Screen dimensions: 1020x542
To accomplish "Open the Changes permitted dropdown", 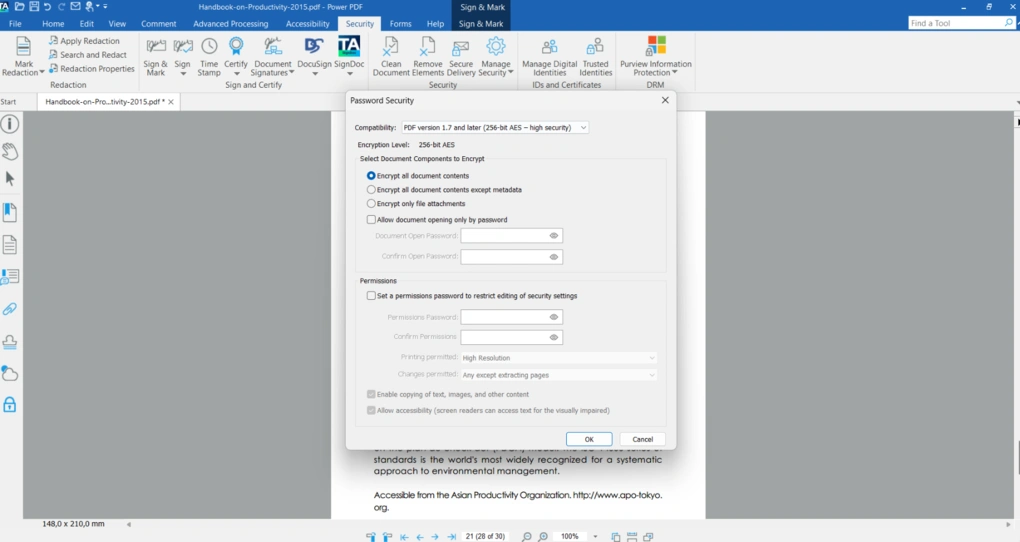I will click(558, 375).
